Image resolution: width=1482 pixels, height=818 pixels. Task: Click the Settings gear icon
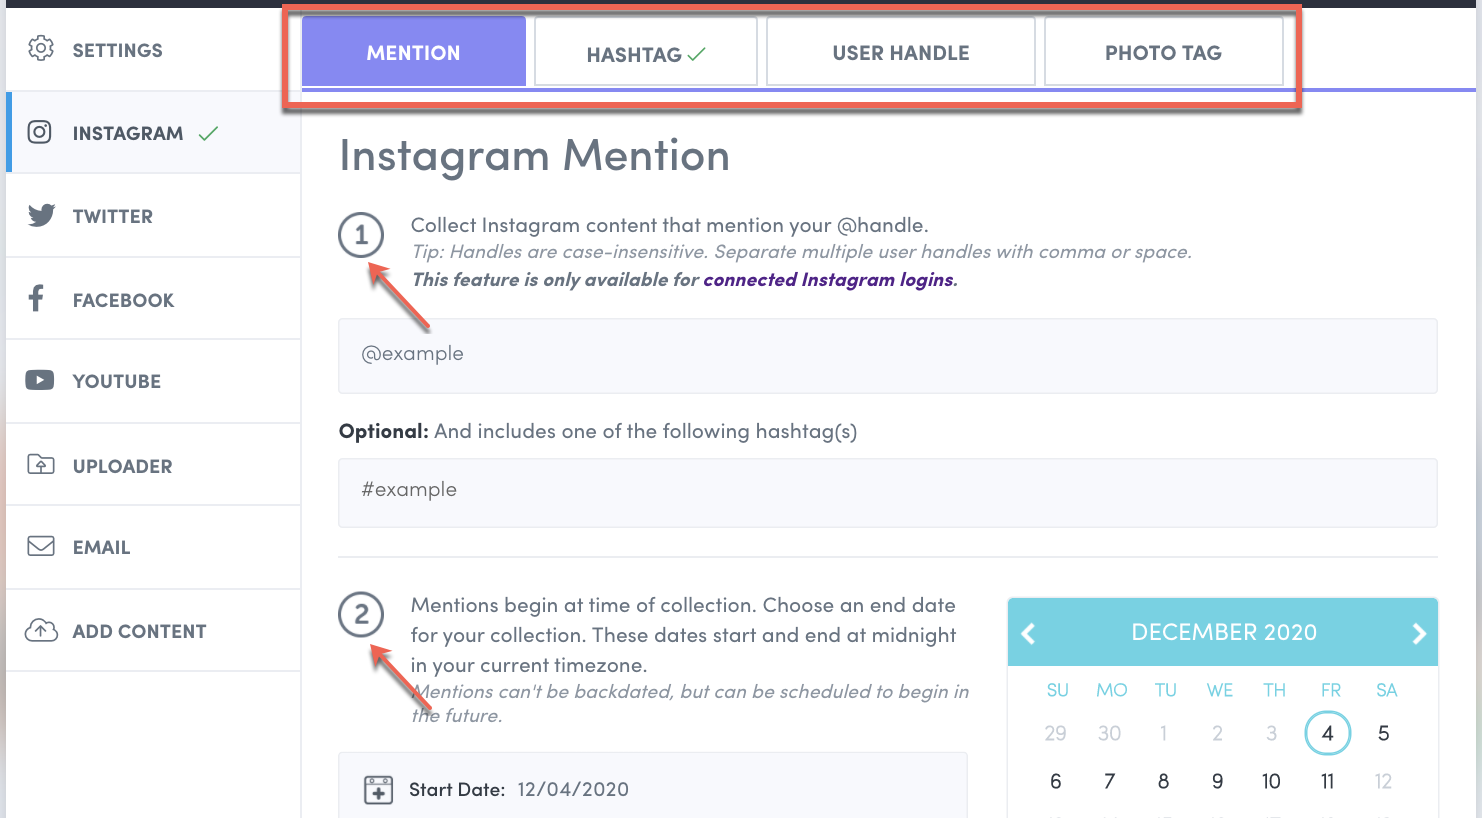pos(40,48)
